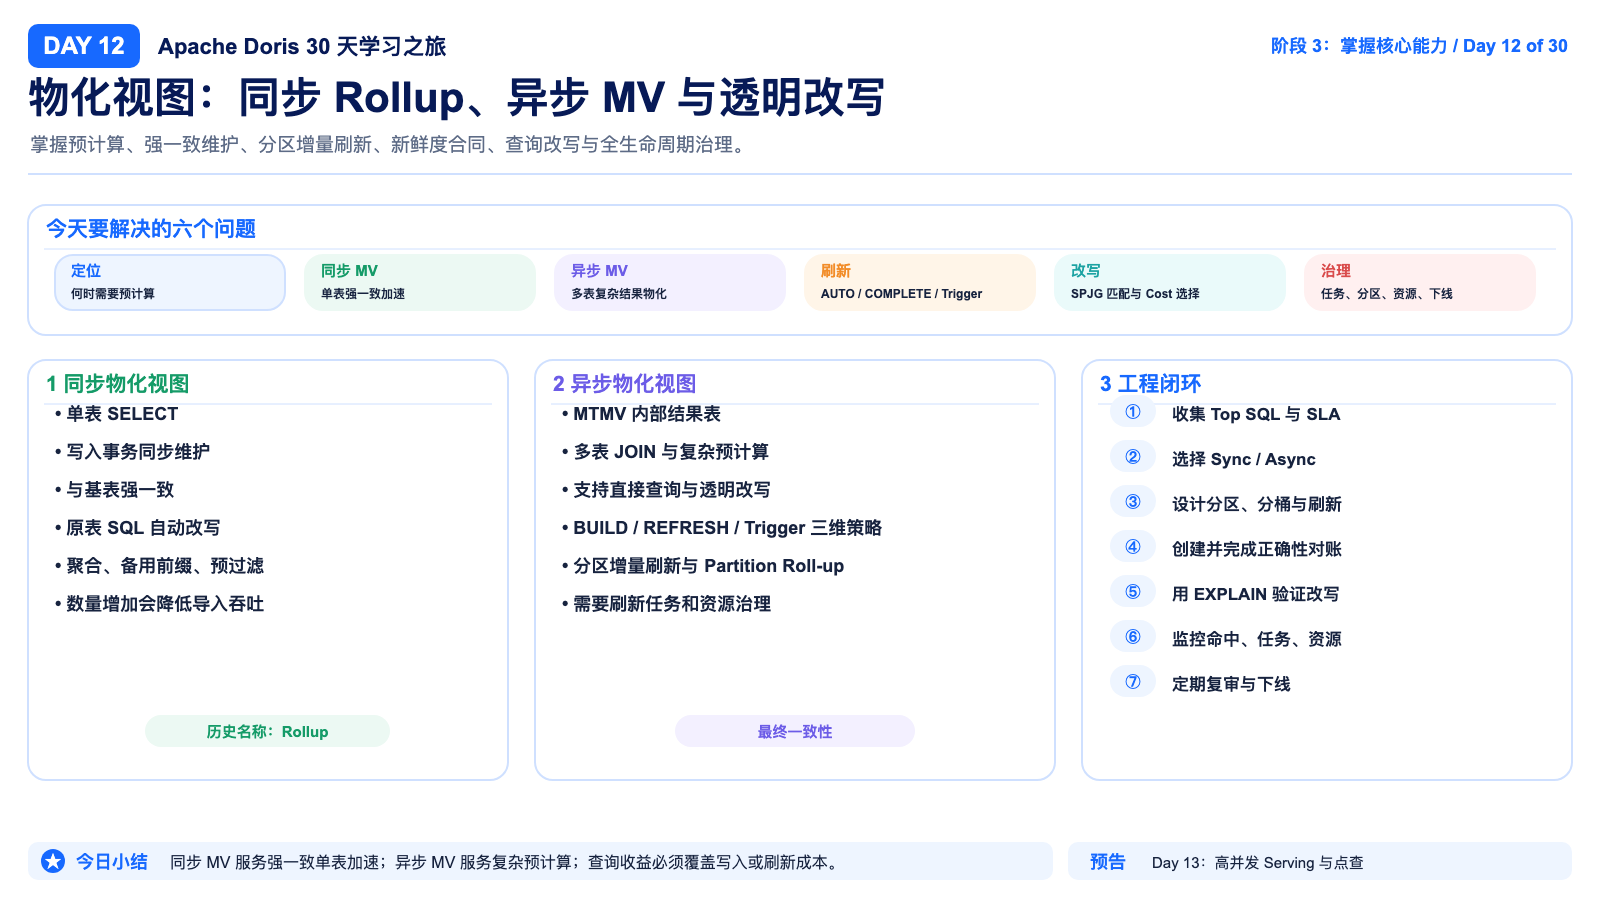Open the 治理 任务、分区、资源、下线 card

(x=1420, y=282)
